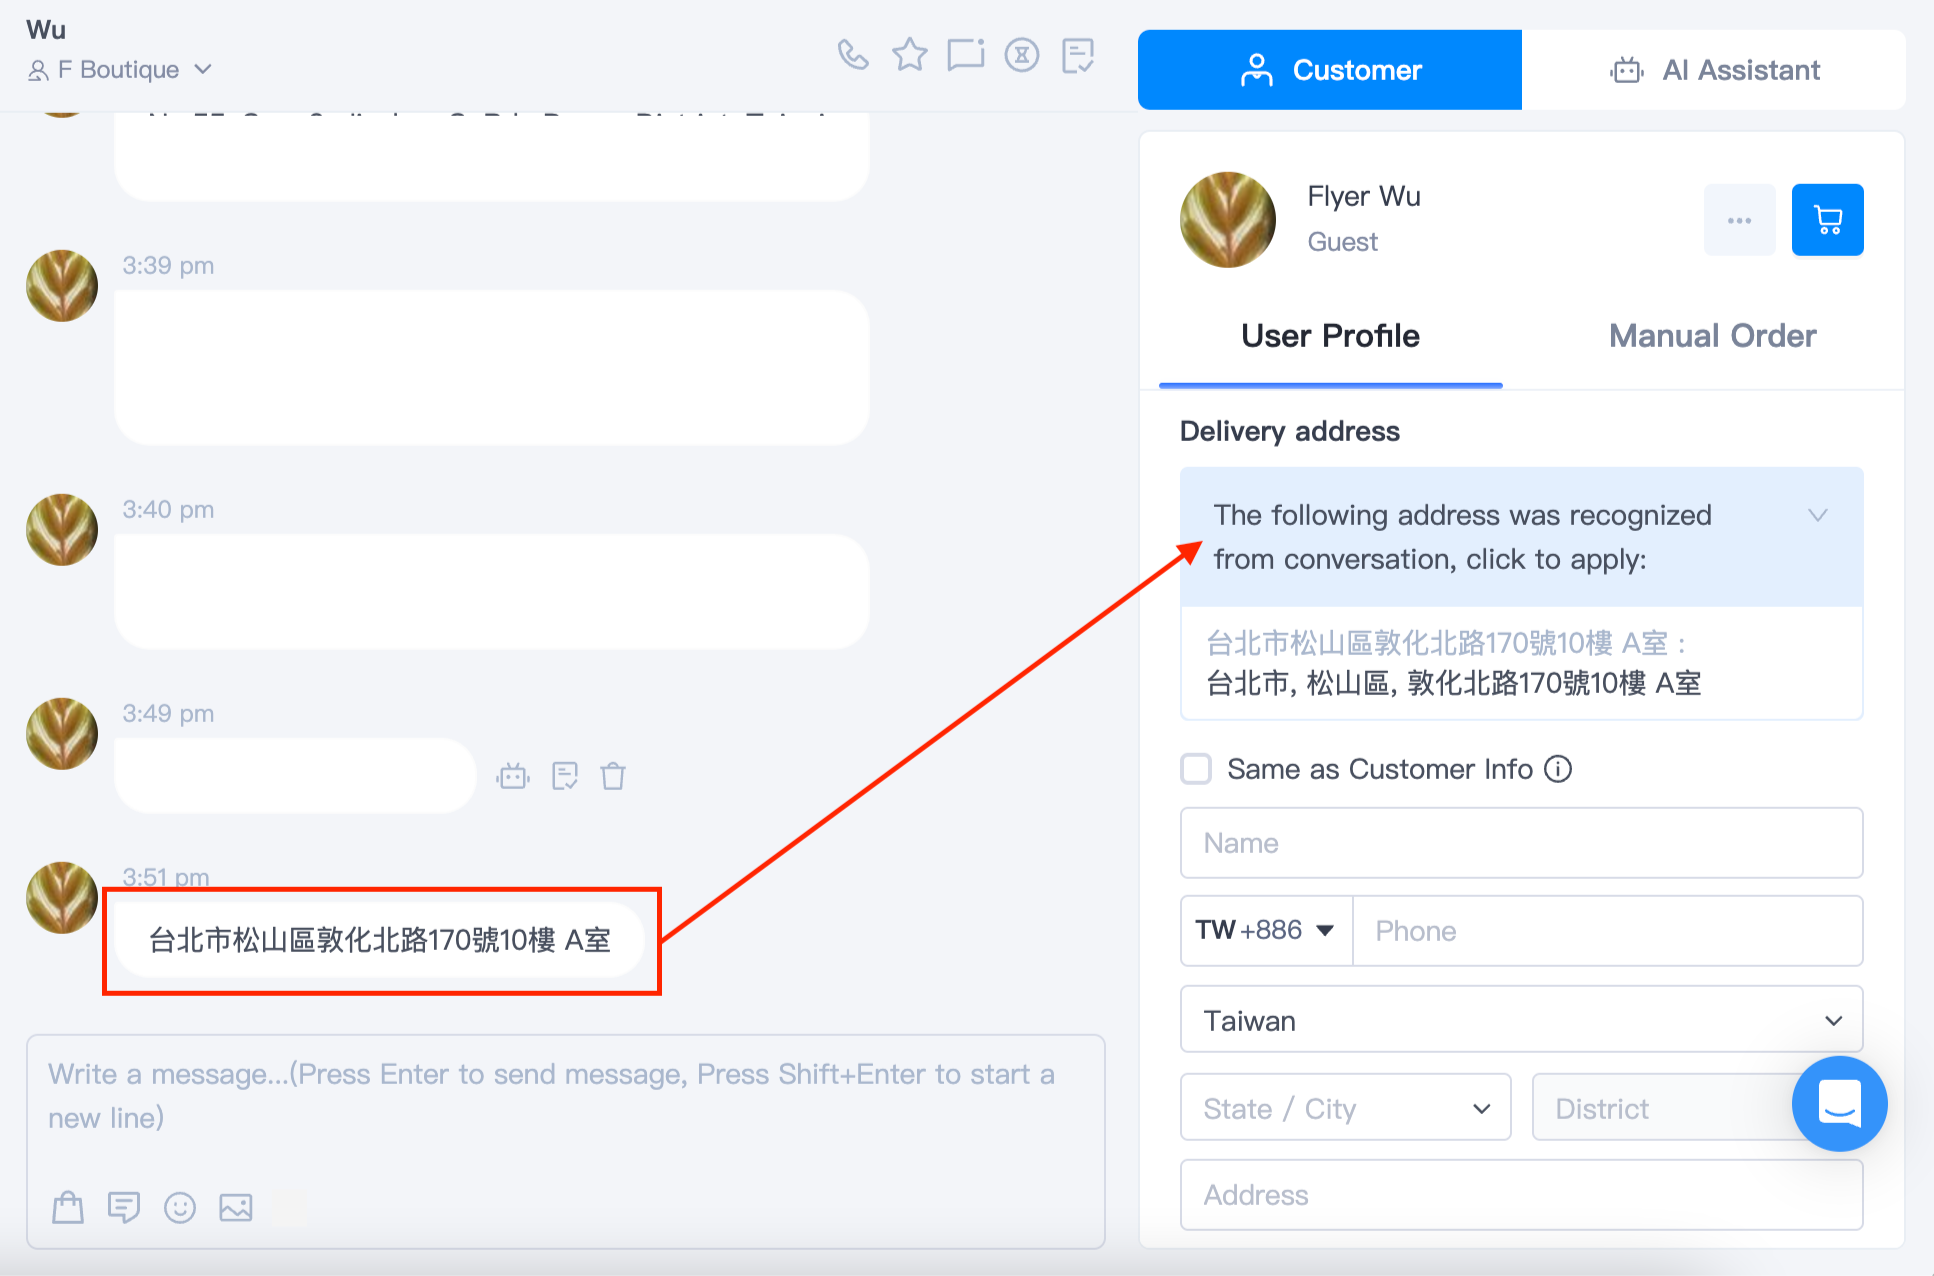The image size is (1934, 1276).
Task: Star this conversation with the star icon
Action: pos(909,54)
